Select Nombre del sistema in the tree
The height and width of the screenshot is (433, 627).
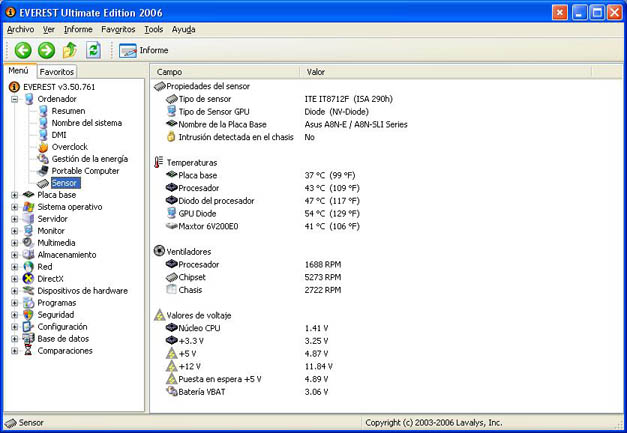click(87, 123)
